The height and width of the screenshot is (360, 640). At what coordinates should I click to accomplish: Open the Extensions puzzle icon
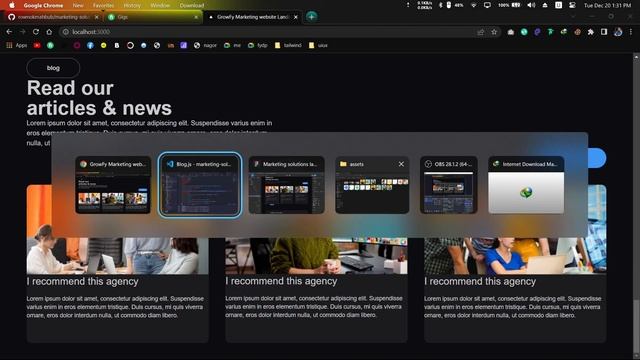click(591, 32)
